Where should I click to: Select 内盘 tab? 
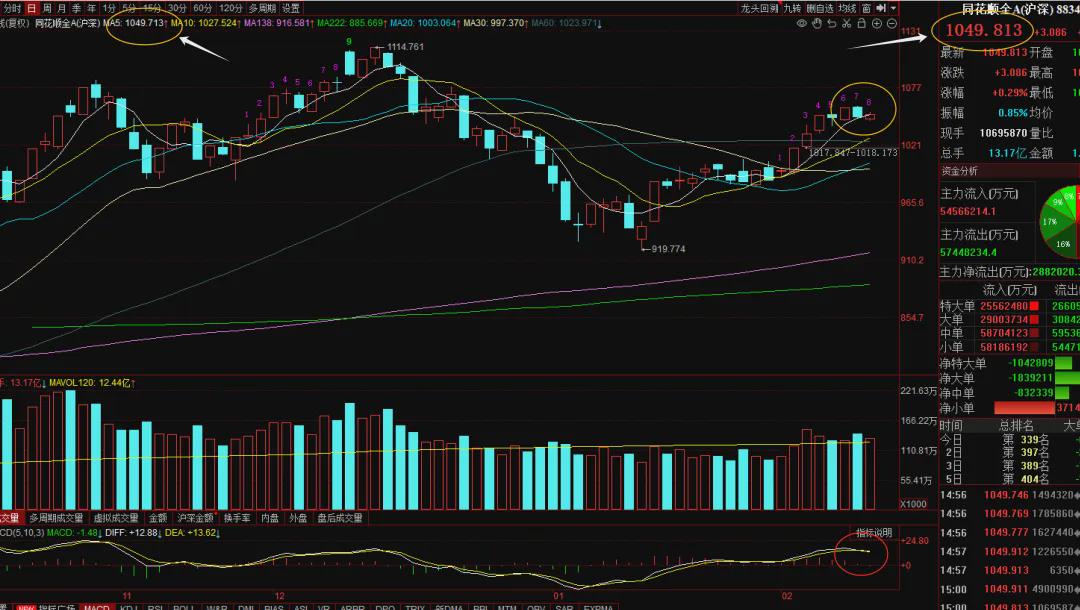pos(270,518)
